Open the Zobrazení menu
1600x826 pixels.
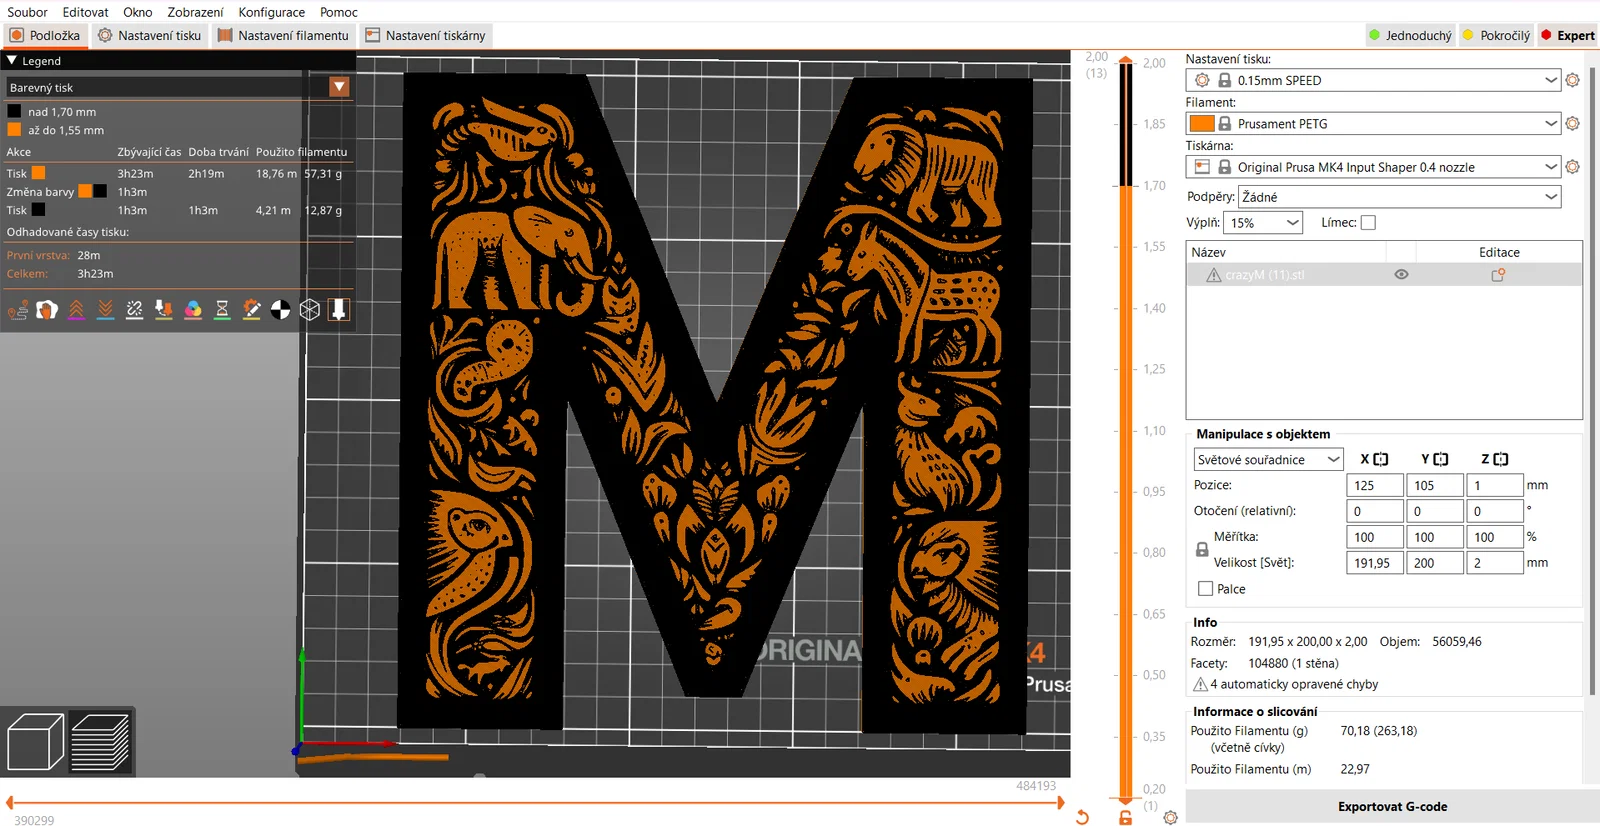point(195,12)
